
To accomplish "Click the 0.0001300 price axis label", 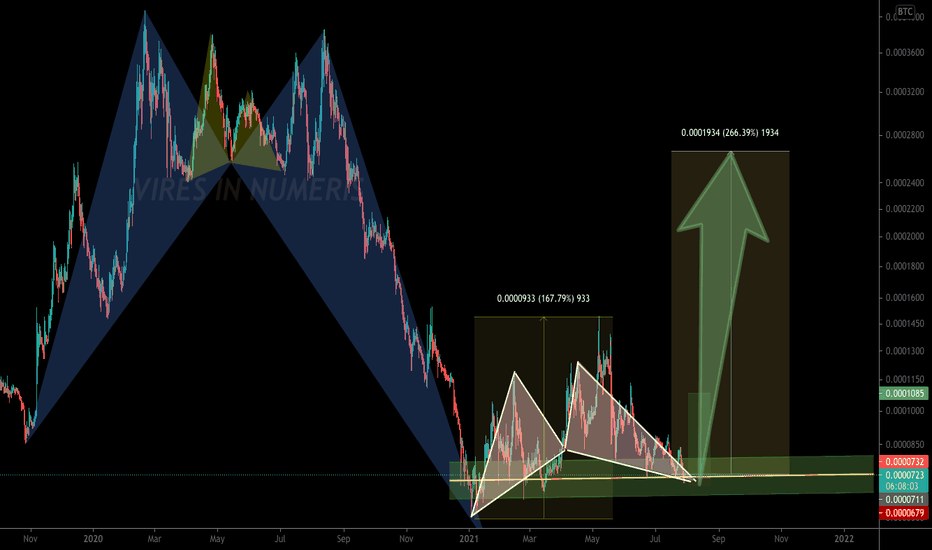I will pyautogui.click(x=905, y=351).
